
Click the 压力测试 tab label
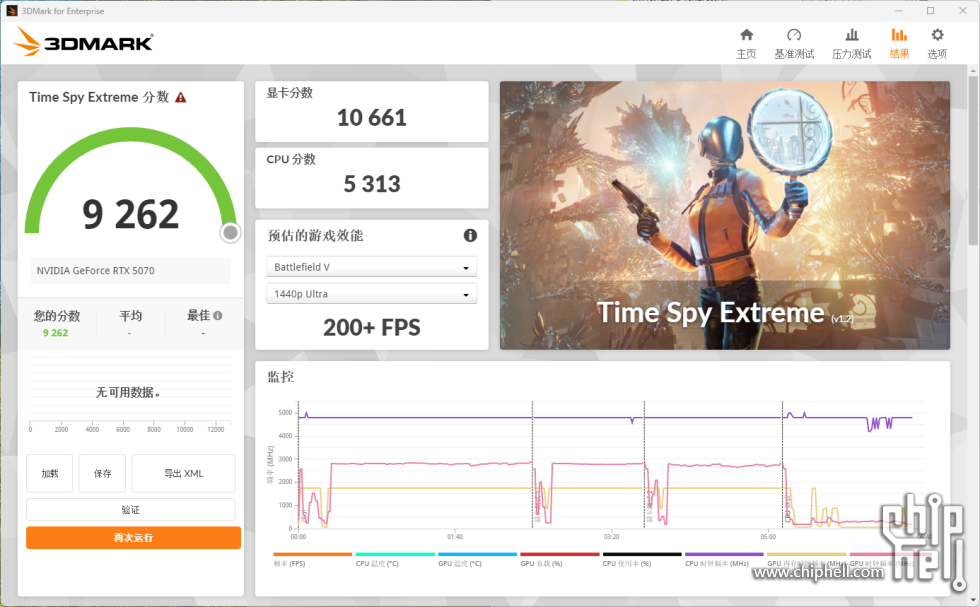pyautogui.click(x=851, y=54)
